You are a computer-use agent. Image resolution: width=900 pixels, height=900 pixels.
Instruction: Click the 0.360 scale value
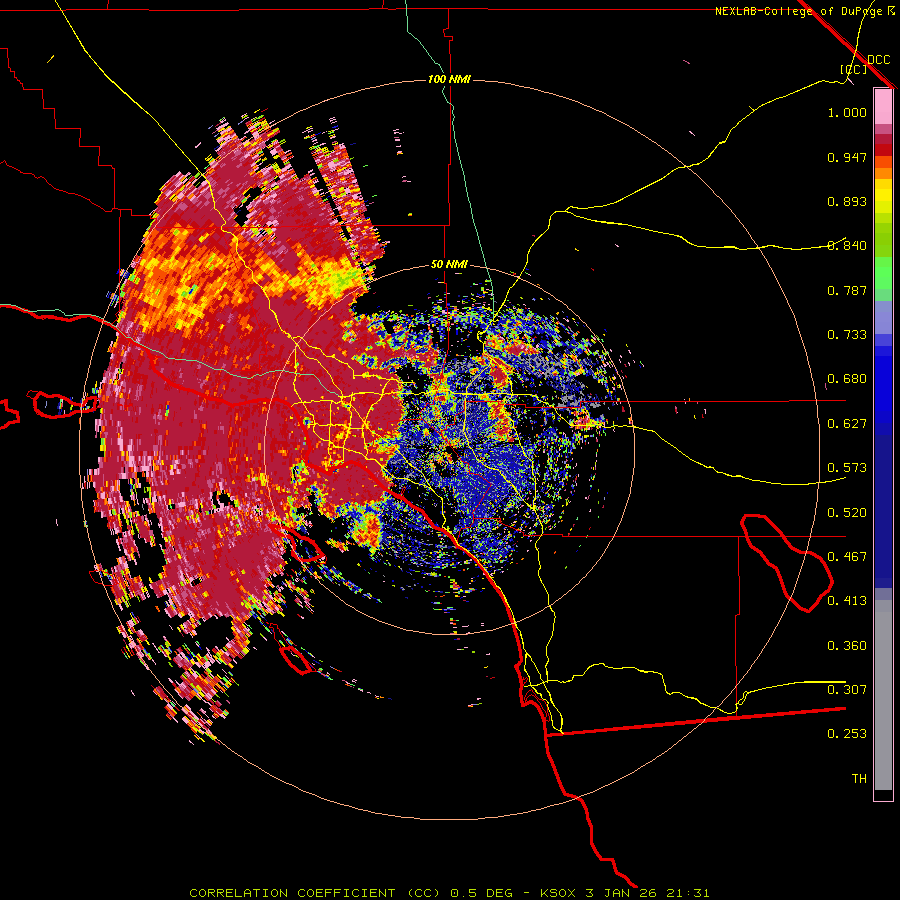(847, 646)
